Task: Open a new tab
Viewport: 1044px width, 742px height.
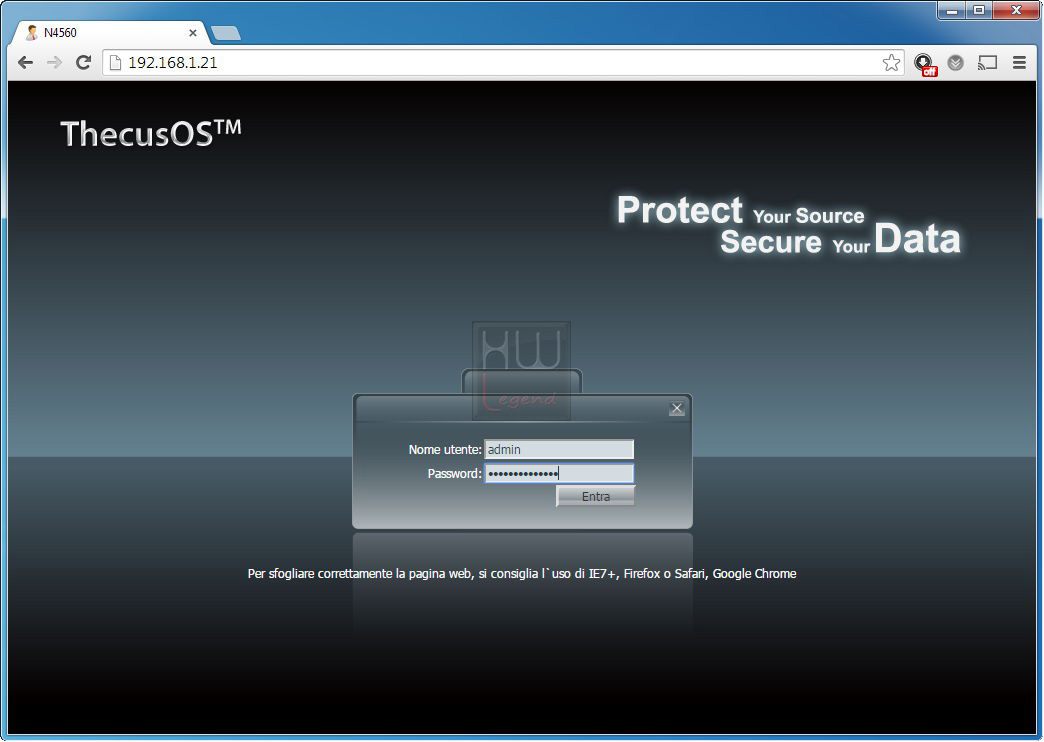Action: coord(226,33)
